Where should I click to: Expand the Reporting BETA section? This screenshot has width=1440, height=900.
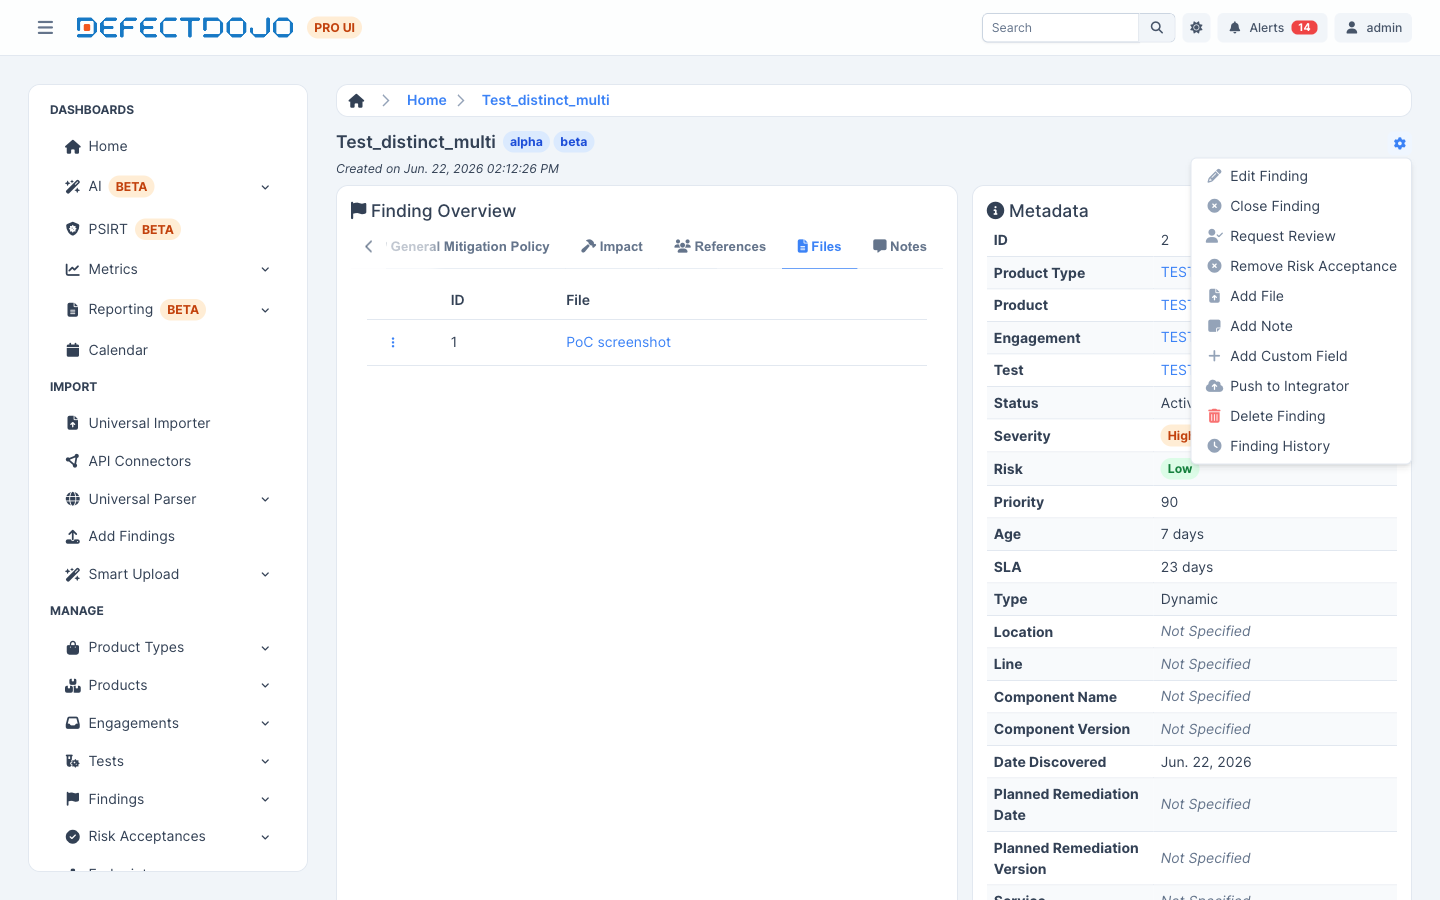tap(168, 310)
